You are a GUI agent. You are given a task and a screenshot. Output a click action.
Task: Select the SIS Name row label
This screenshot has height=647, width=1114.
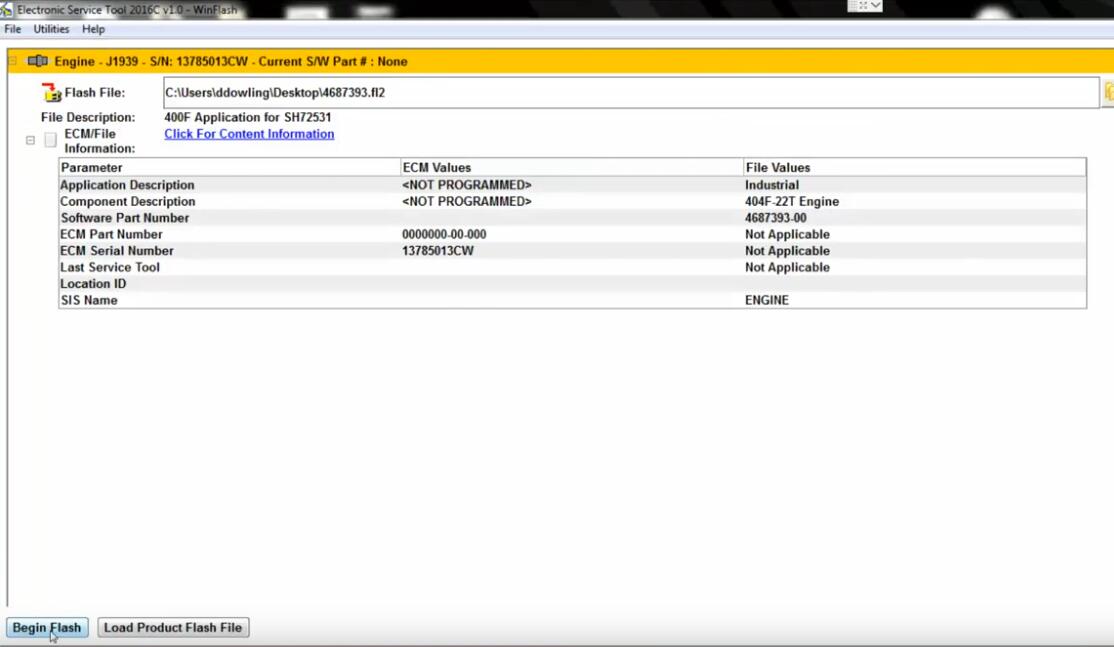[90, 300]
